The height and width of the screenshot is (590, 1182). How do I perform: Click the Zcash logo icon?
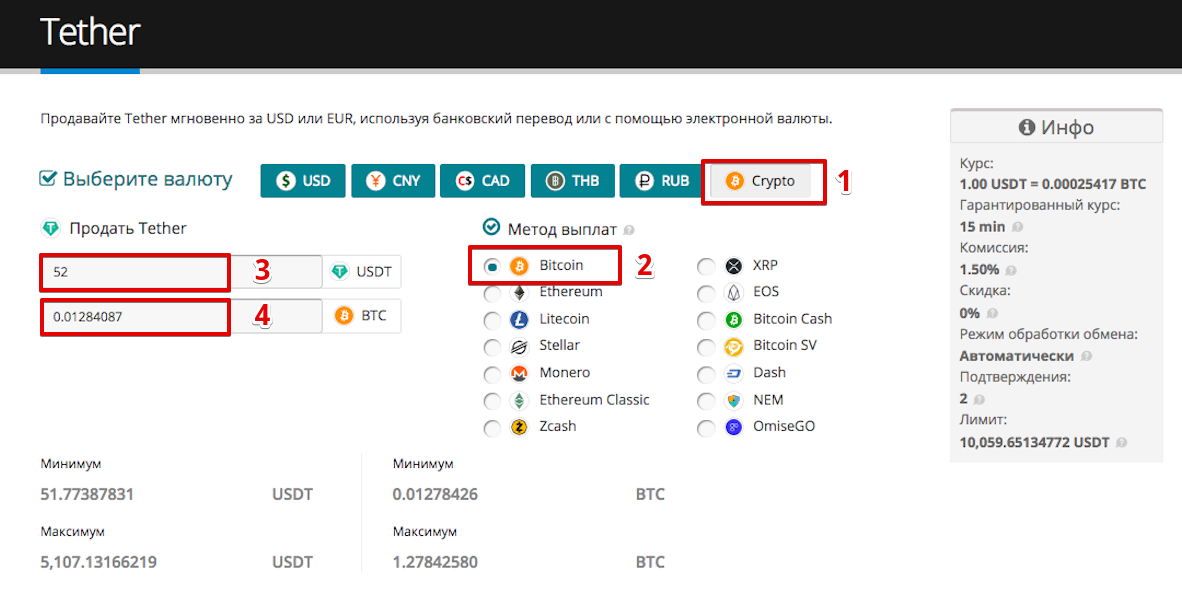(519, 427)
